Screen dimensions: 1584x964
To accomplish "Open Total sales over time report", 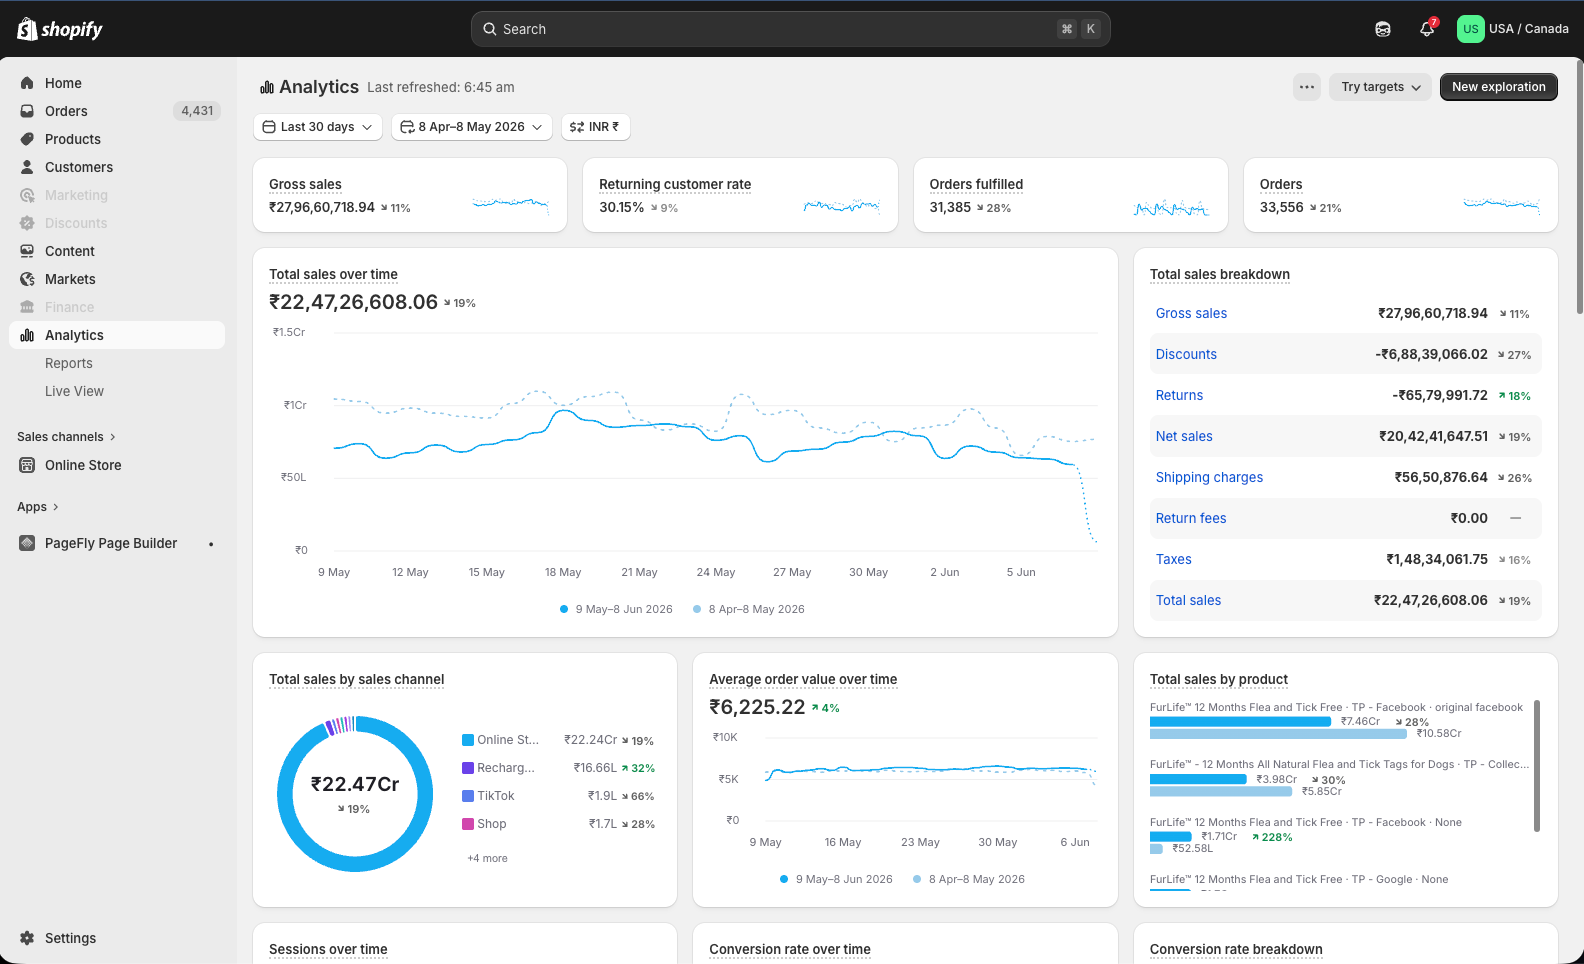I will tap(333, 274).
